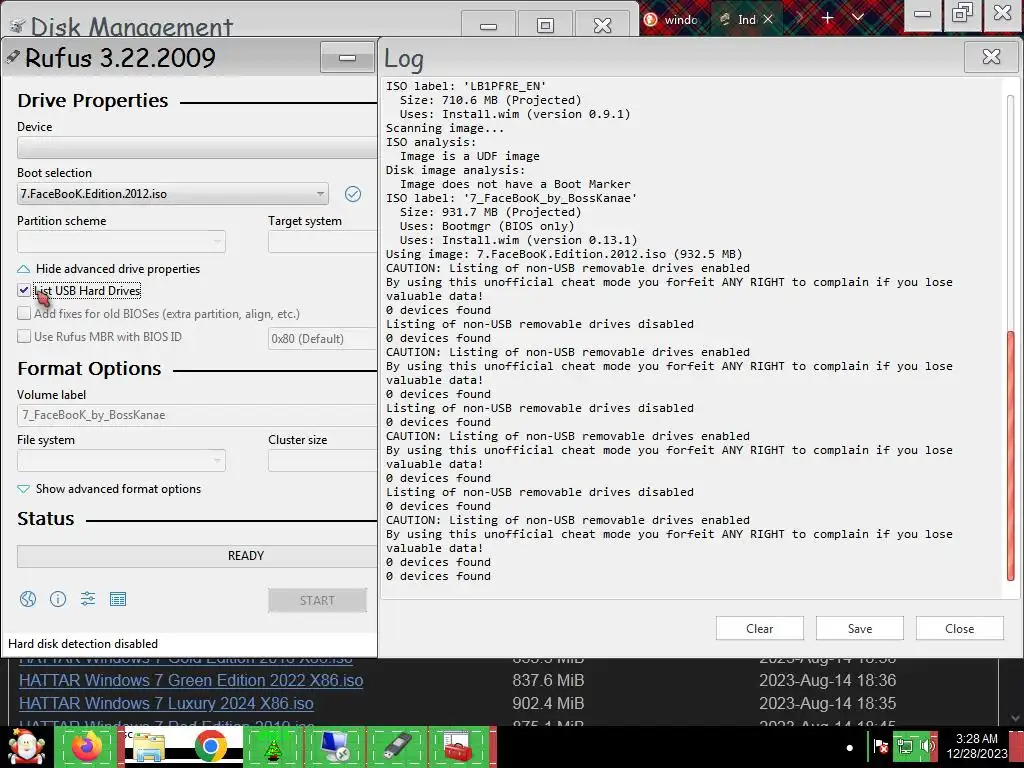Click the 2023-Aug-14 18:36 date cell
Screen dimensions: 1024x768
tap(827, 680)
